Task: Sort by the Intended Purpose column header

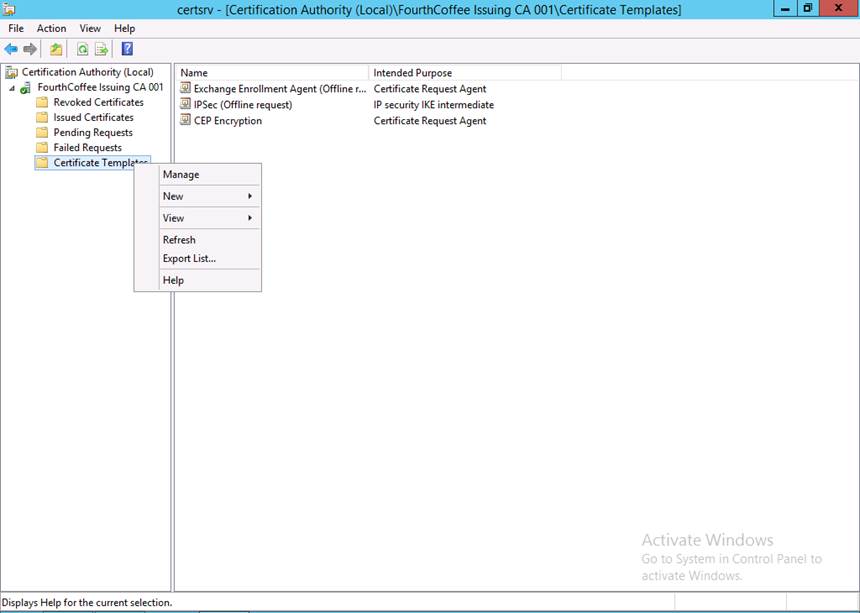Action: pyautogui.click(x=412, y=73)
